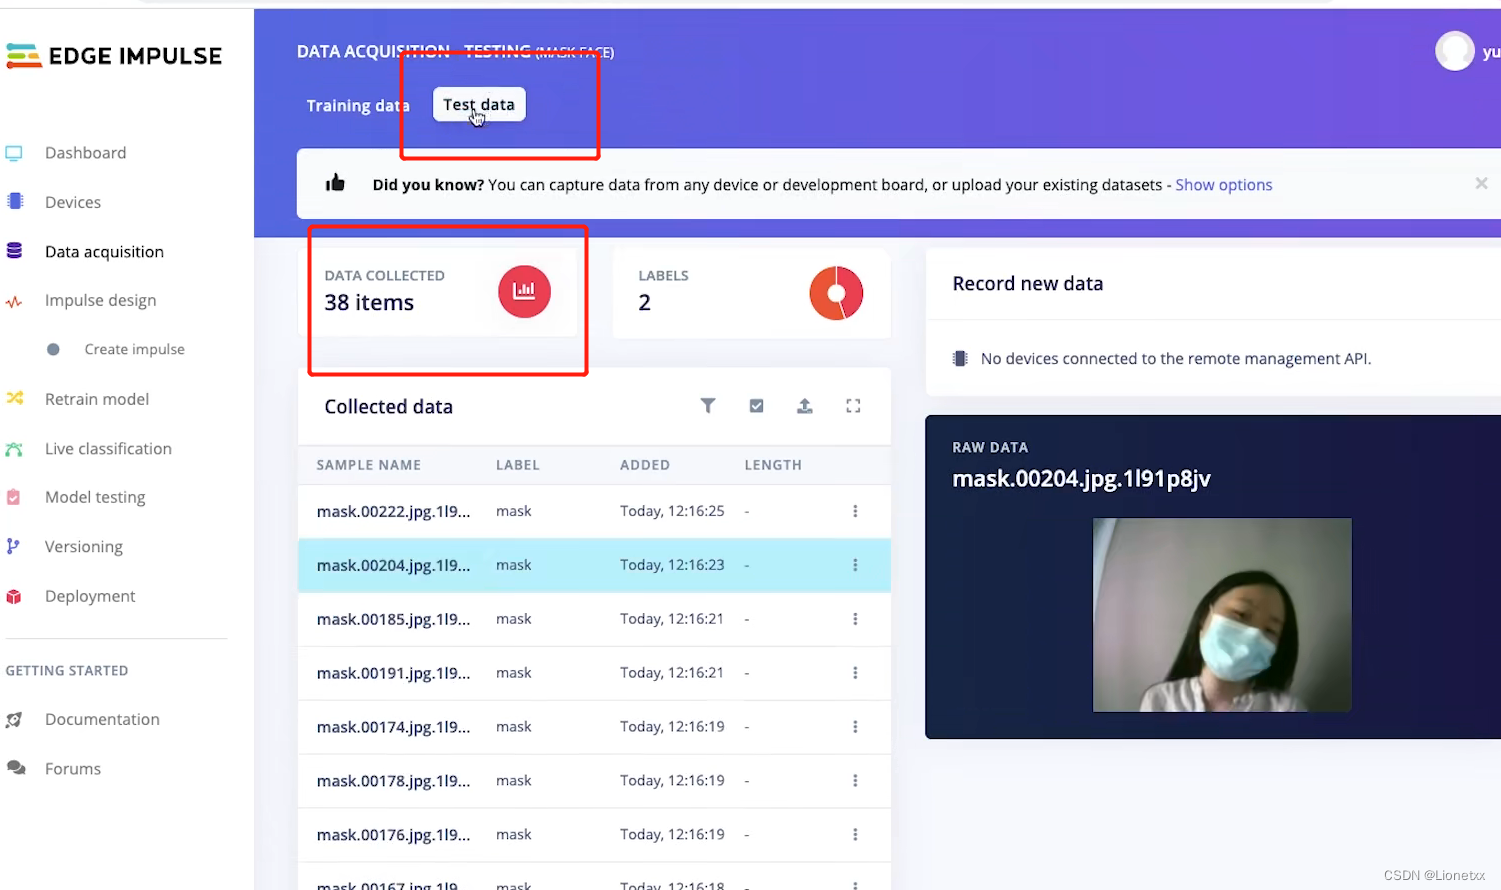Open options menu for mask.00174.jpg
The height and width of the screenshot is (890, 1501).
855,727
